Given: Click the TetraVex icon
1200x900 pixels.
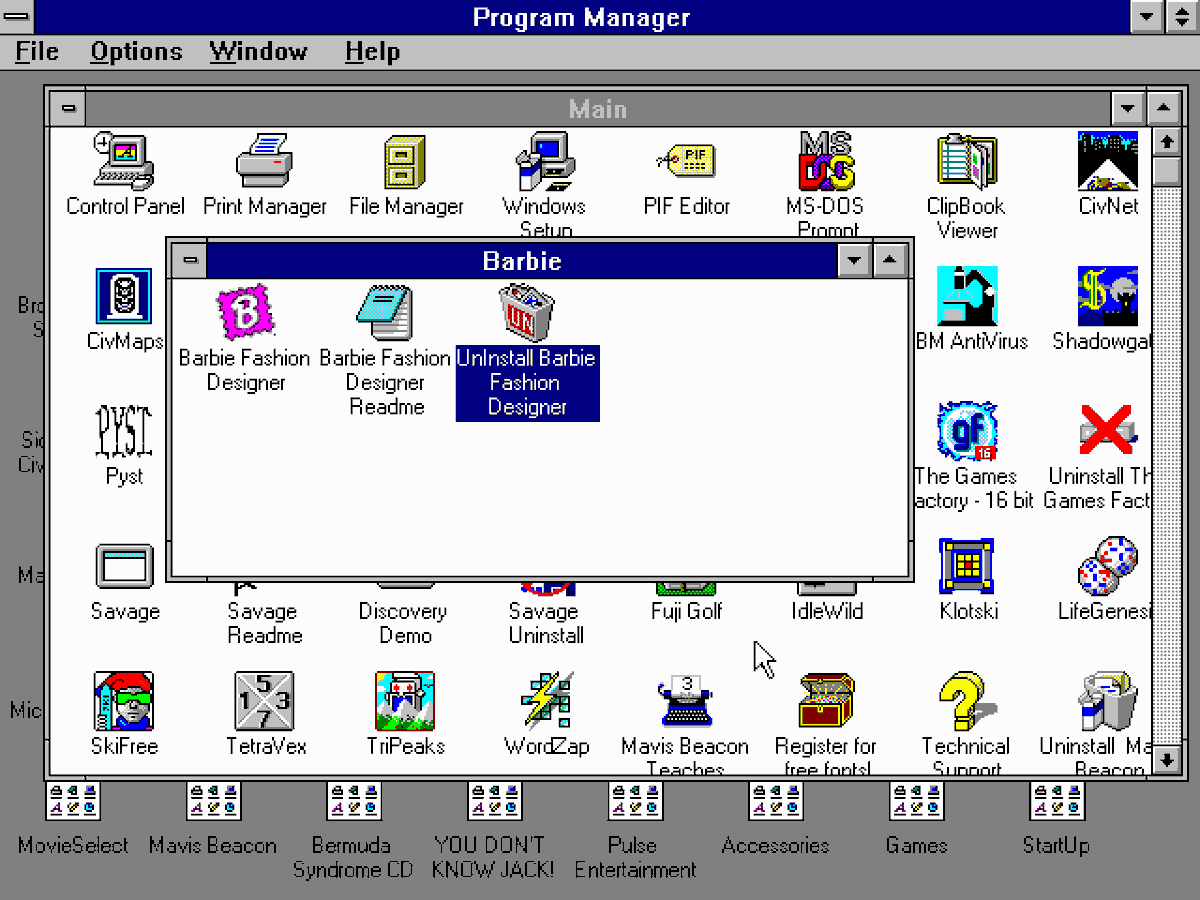Looking at the screenshot, I should point(265,701).
